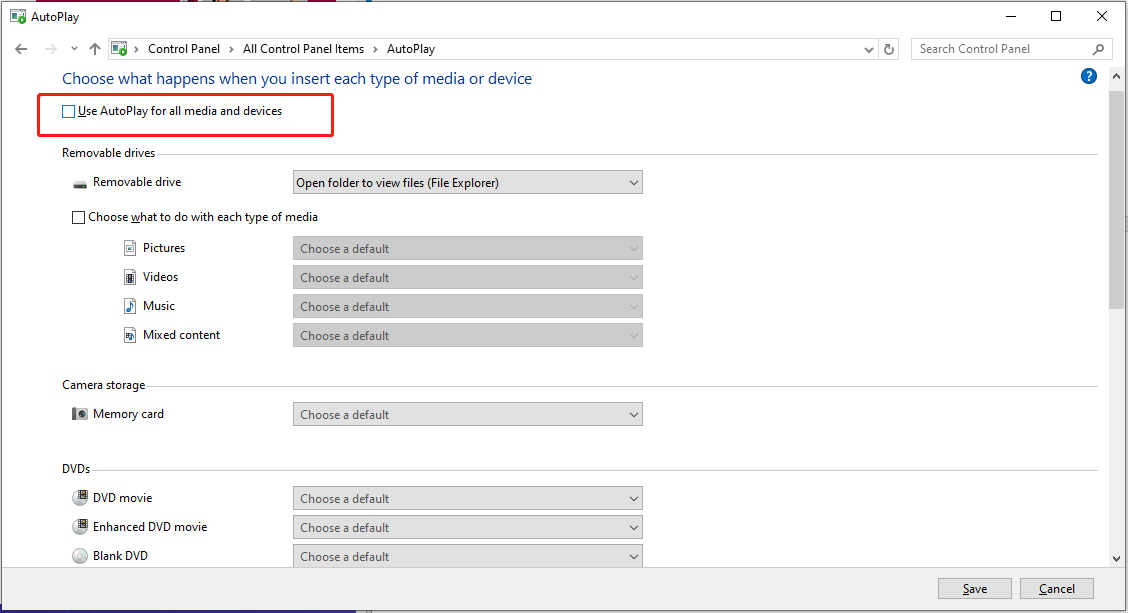Viewport: 1128px width, 613px height.
Task: Open the Removable drive action dropdown
Action: pyautogui.click(x=467, y=183)
